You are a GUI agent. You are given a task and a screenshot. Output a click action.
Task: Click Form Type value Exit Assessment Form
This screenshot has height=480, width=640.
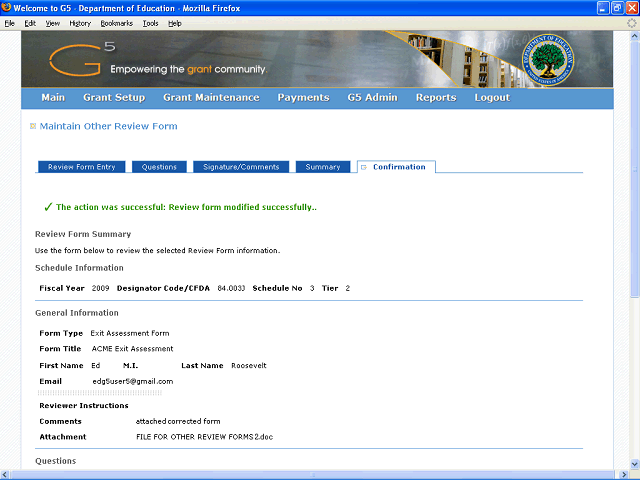130,333
